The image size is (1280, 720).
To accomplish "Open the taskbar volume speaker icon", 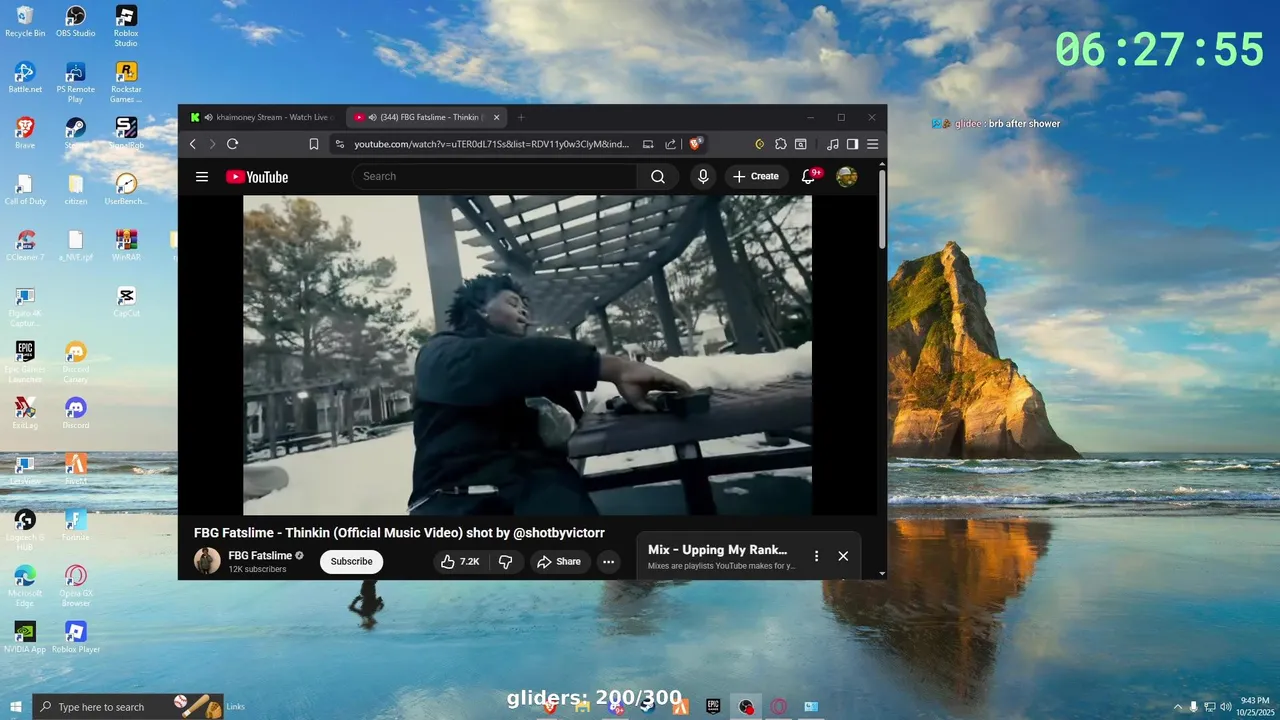I will (1225, 707).
